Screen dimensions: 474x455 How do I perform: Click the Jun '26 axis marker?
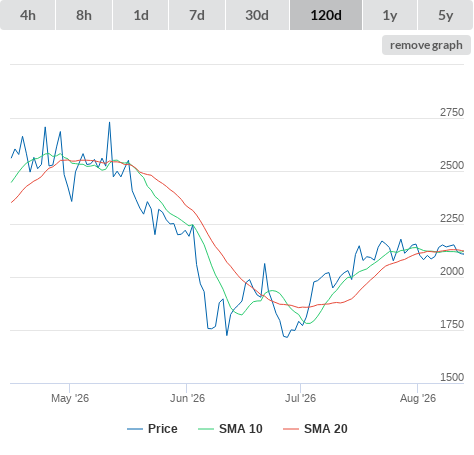(x=187, y=398)
